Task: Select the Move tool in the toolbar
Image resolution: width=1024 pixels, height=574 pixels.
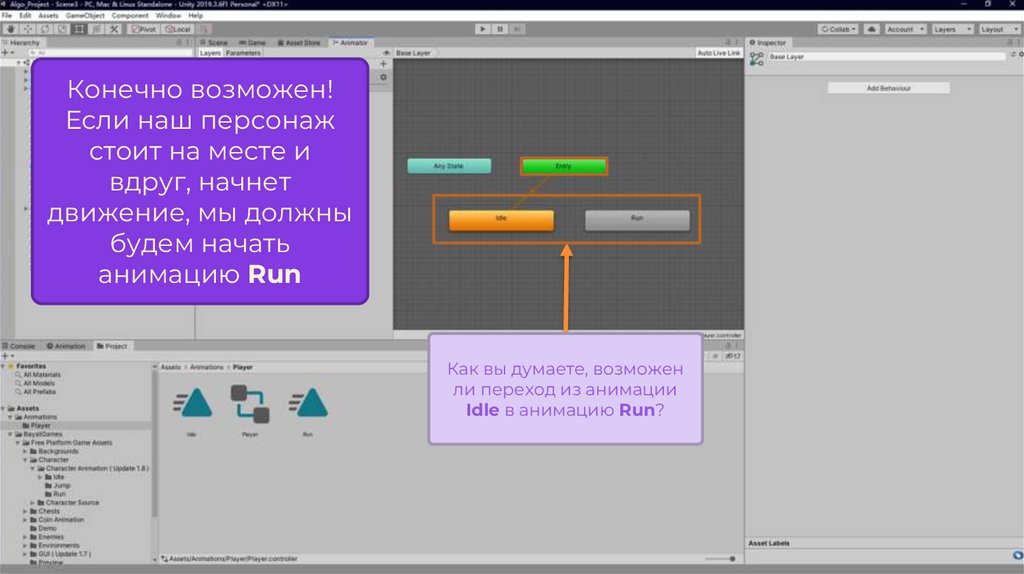Action: point(27,29)
